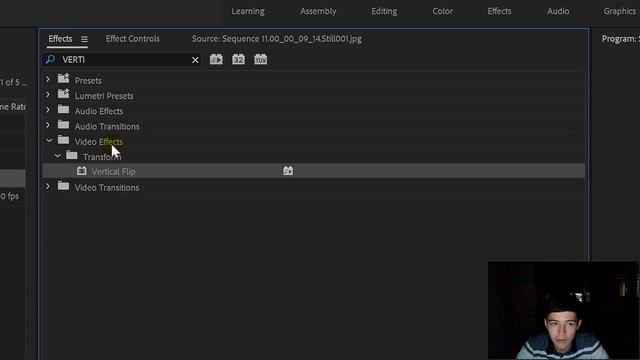Screen dimensions: 640x360
Task: Expand the Presets folder
Action: (48, 79)
